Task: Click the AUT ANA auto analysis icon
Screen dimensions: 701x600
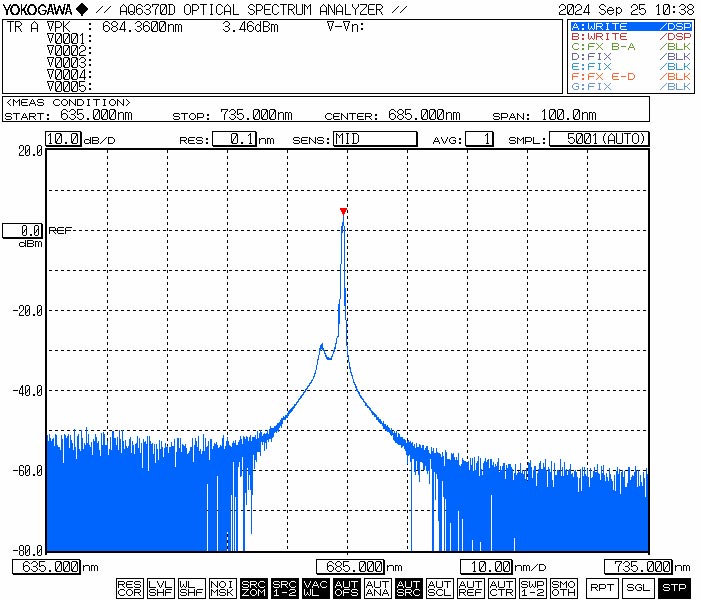Action: coord(377,588)
